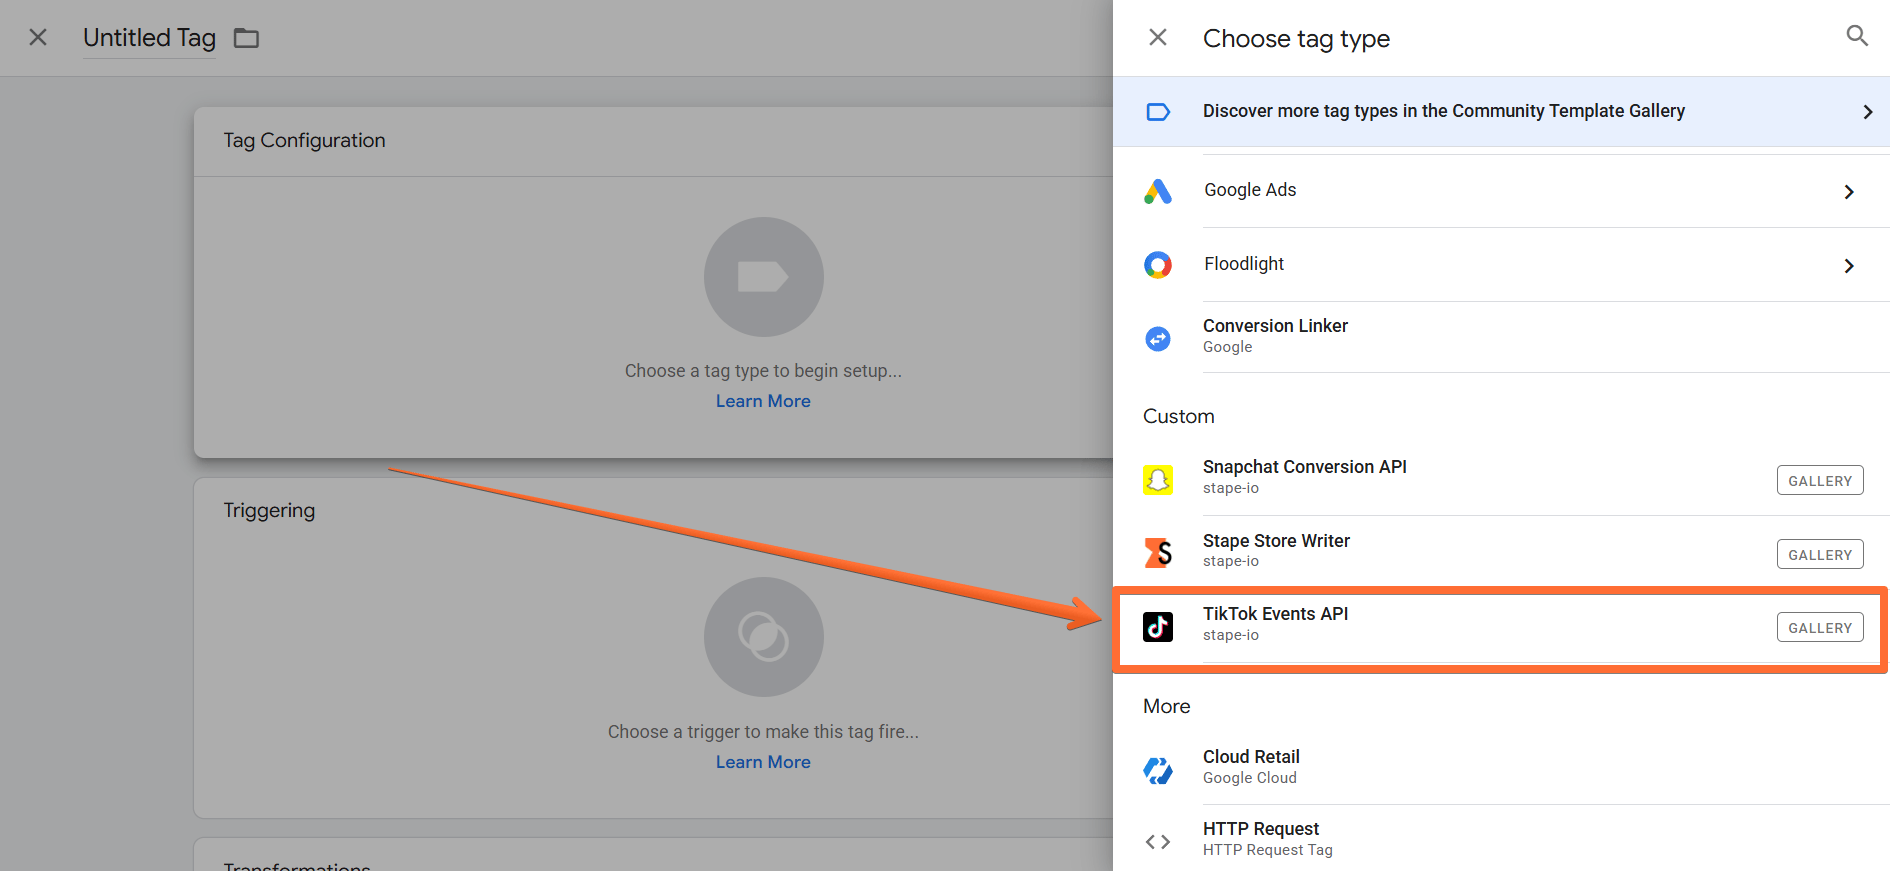Select the Google Ads label
This screenshot has width=1892, height=871.
pos(1250,190)
